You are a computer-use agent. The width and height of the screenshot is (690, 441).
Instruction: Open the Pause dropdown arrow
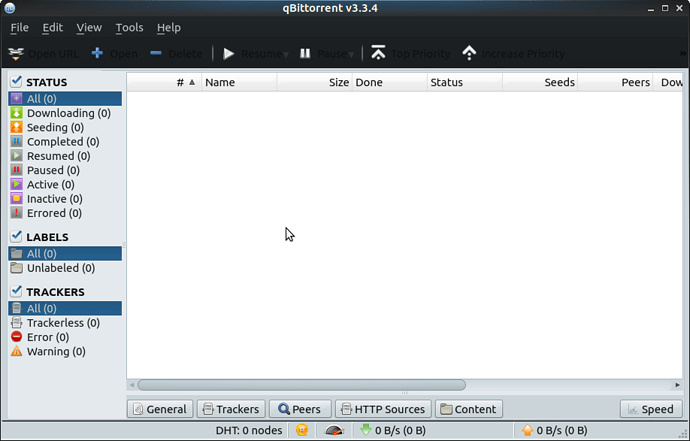tap(353, 54)
